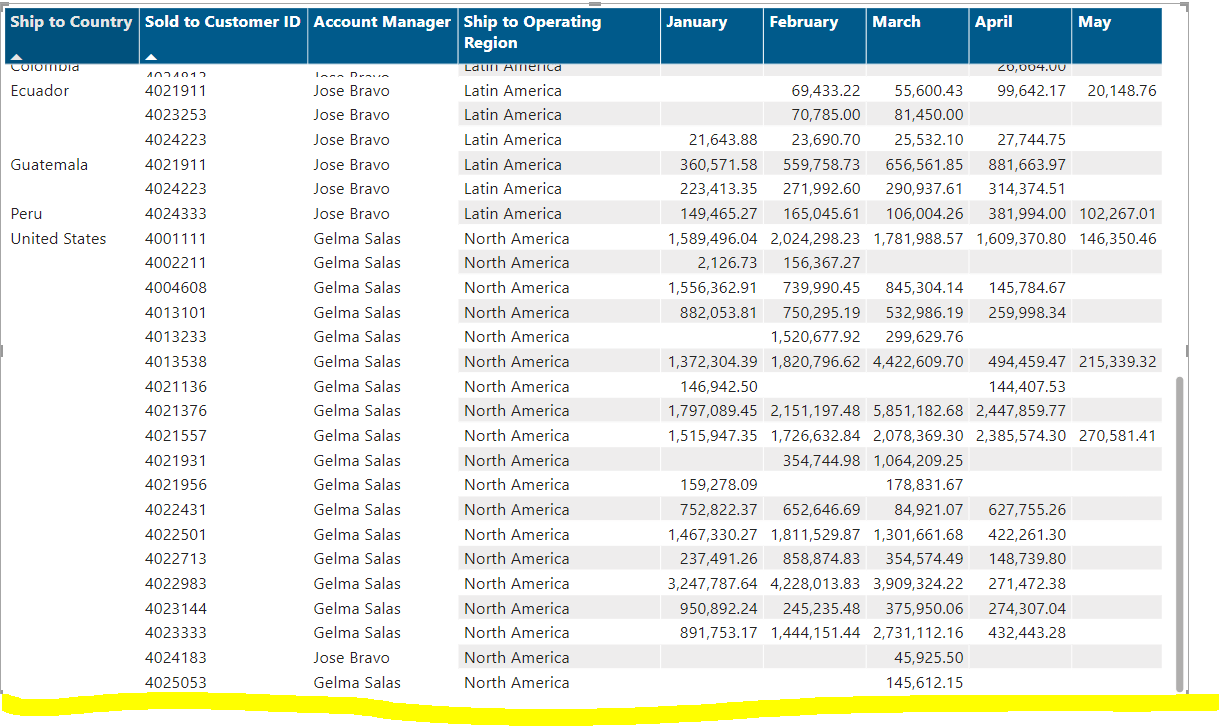Click Jose Bravo in the 4024183 row
Image resolution: width=1219 pixels, height=726 pixels.
coord(351,658)
